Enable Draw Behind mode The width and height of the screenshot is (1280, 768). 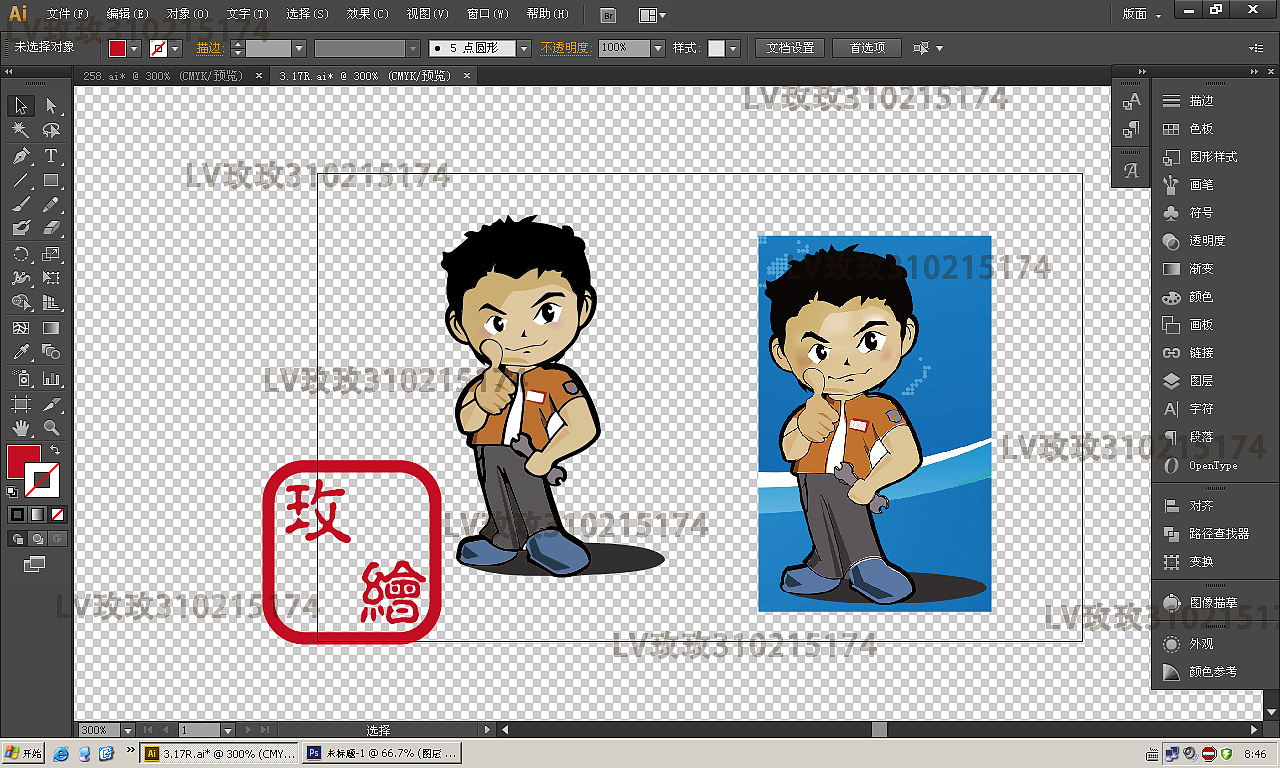37,538
